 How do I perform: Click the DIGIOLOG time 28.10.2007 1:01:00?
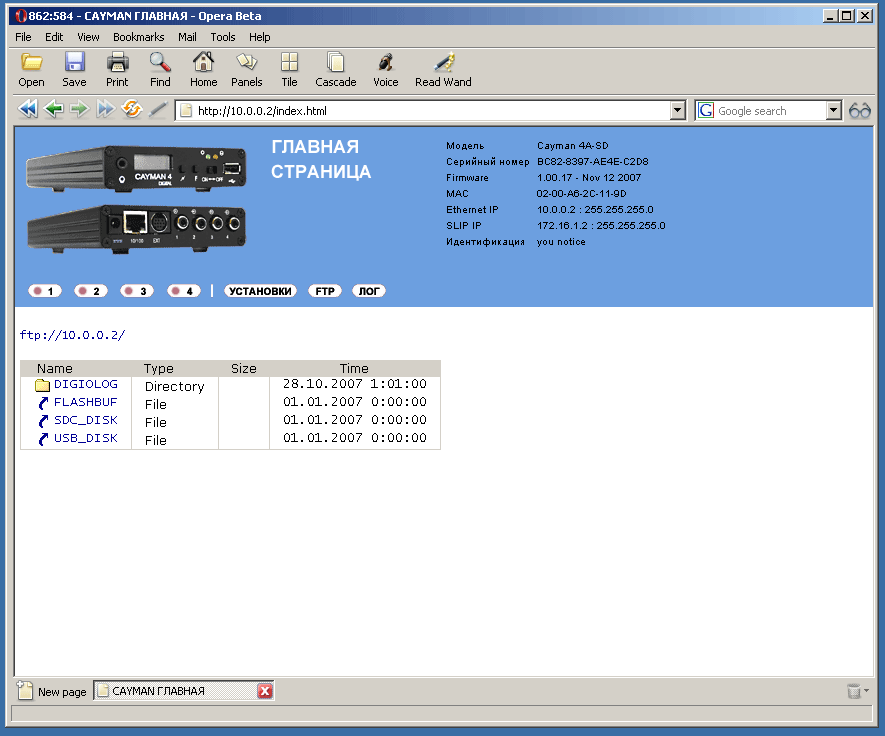click(354, 384)
